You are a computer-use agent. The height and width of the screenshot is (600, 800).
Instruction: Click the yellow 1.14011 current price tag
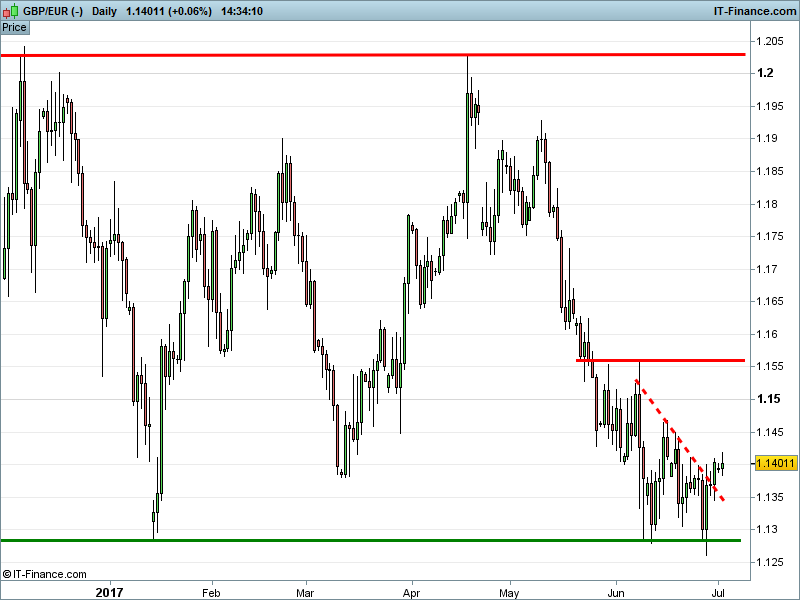775,463
